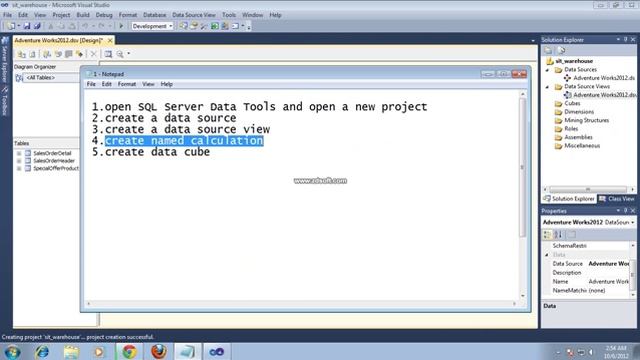The height and width of the screenshot is (360, 640).
Task: Open the Database menu
Action: click(x=154, y=15)
